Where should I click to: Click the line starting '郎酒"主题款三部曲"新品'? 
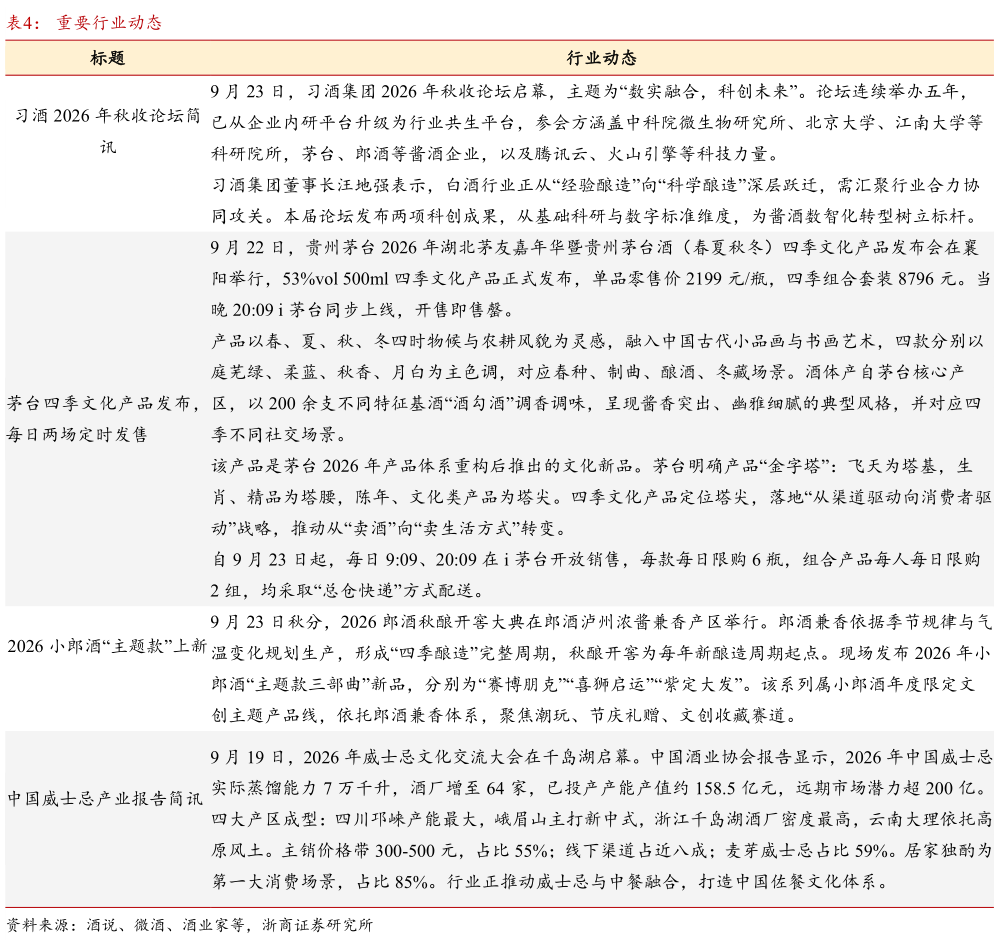593,684
